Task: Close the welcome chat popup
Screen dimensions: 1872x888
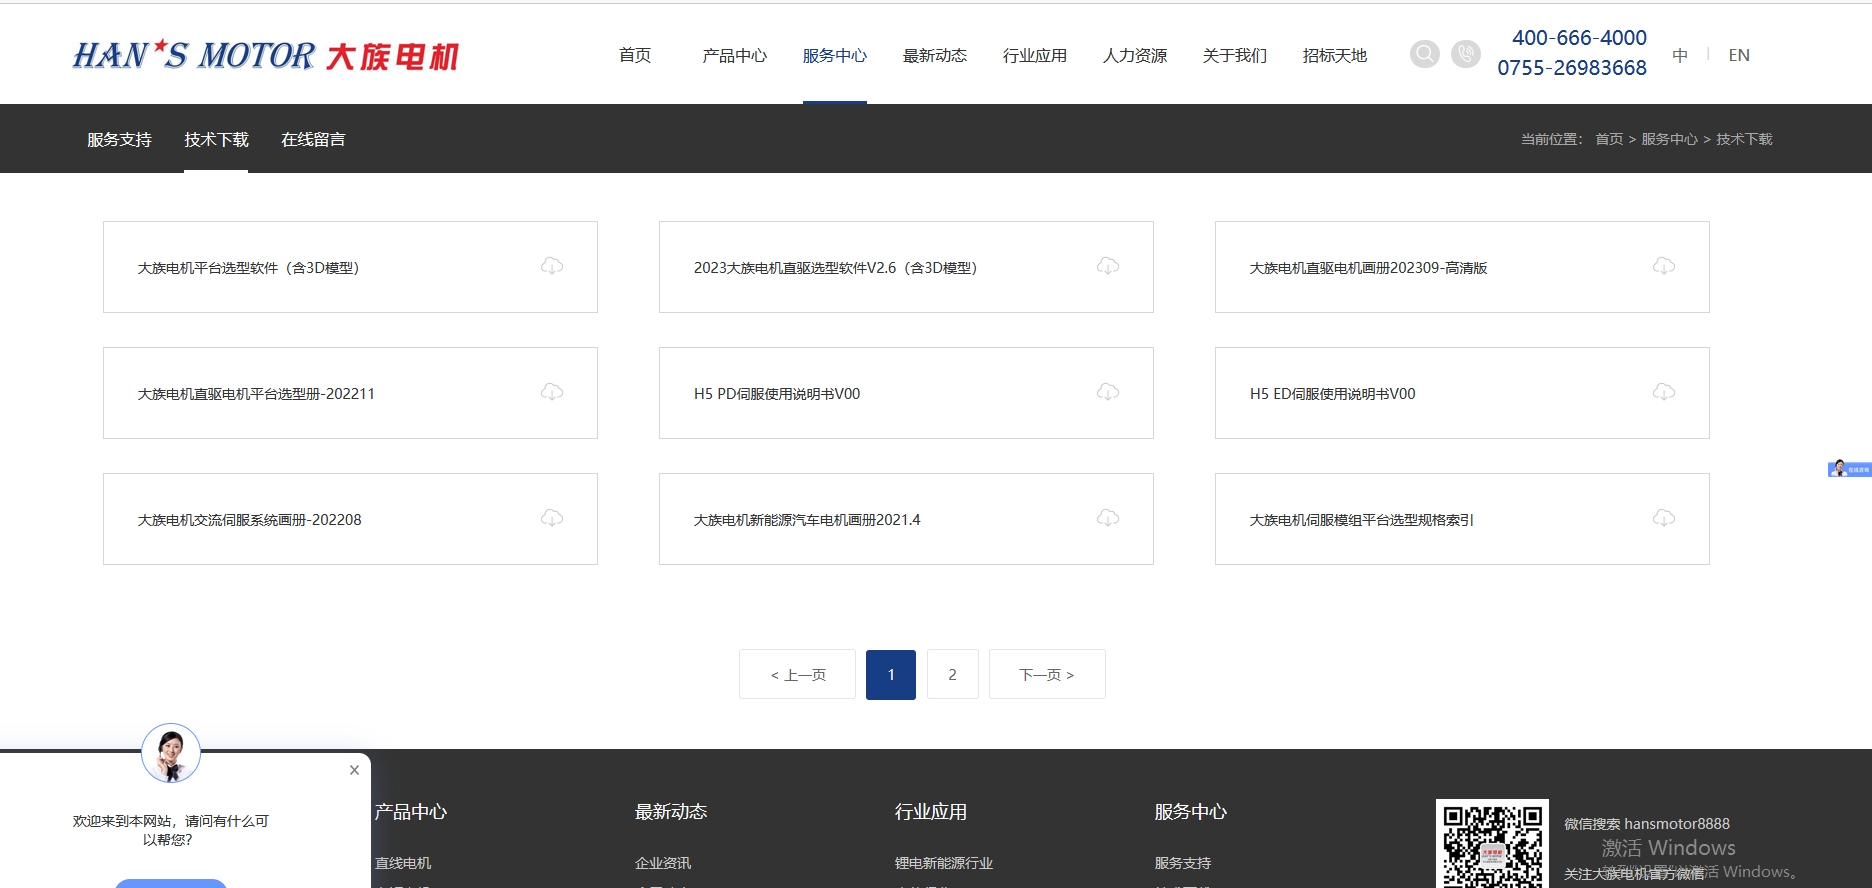Action: point(354,770)
